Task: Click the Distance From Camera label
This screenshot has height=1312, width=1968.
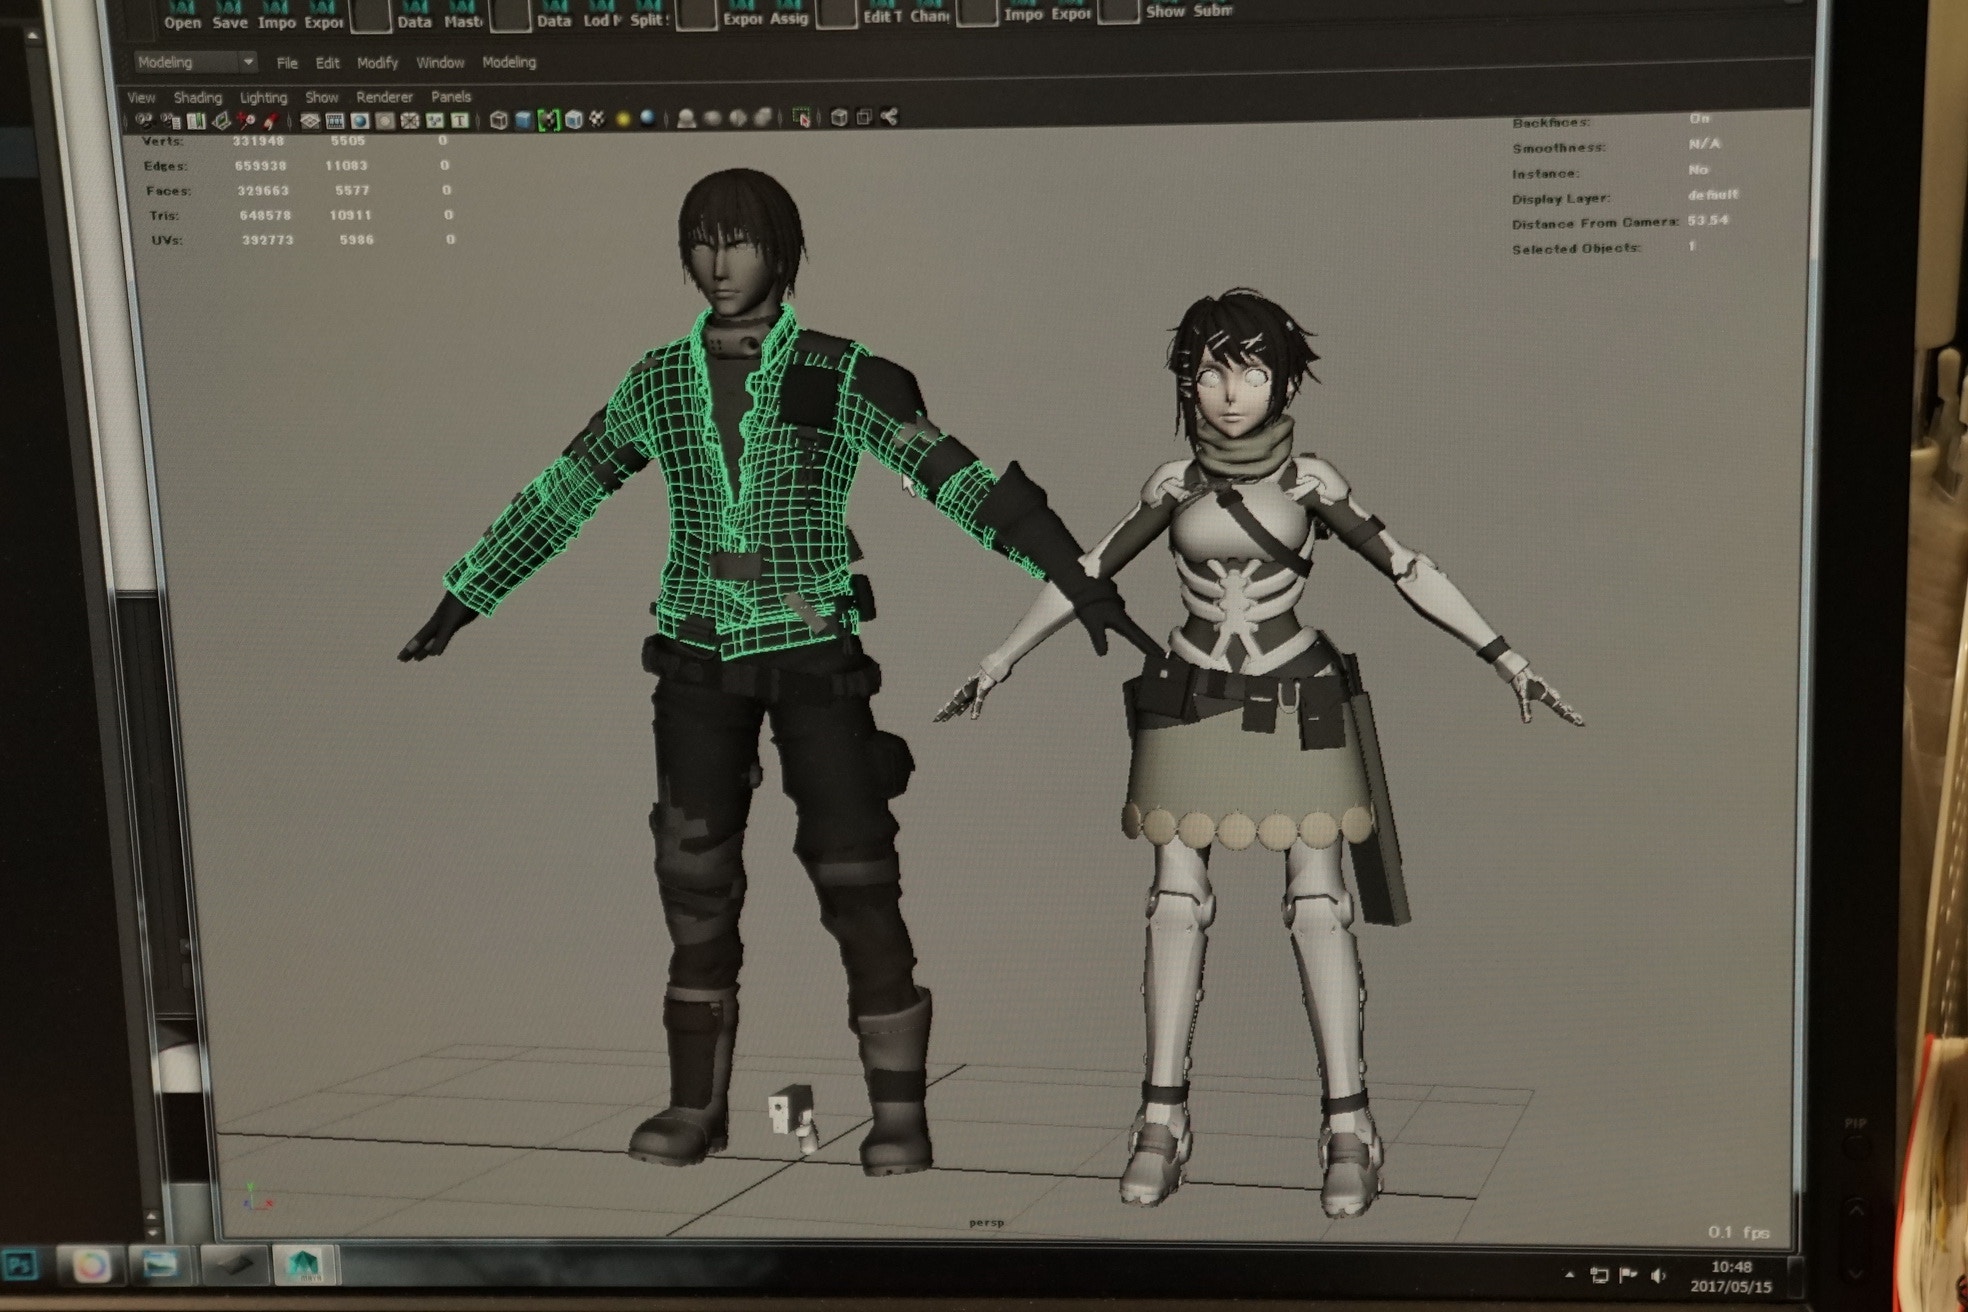Action: pyautogui.click(x=1595, y=223)
